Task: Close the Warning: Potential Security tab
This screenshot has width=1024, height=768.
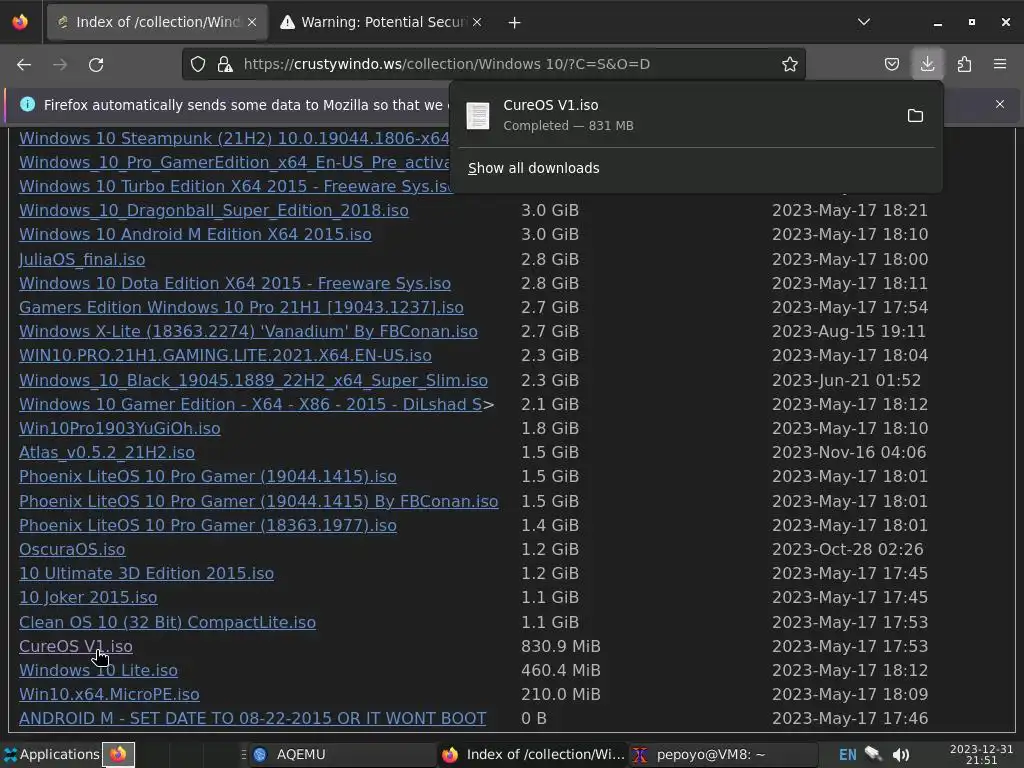Action: coord(477,22)
